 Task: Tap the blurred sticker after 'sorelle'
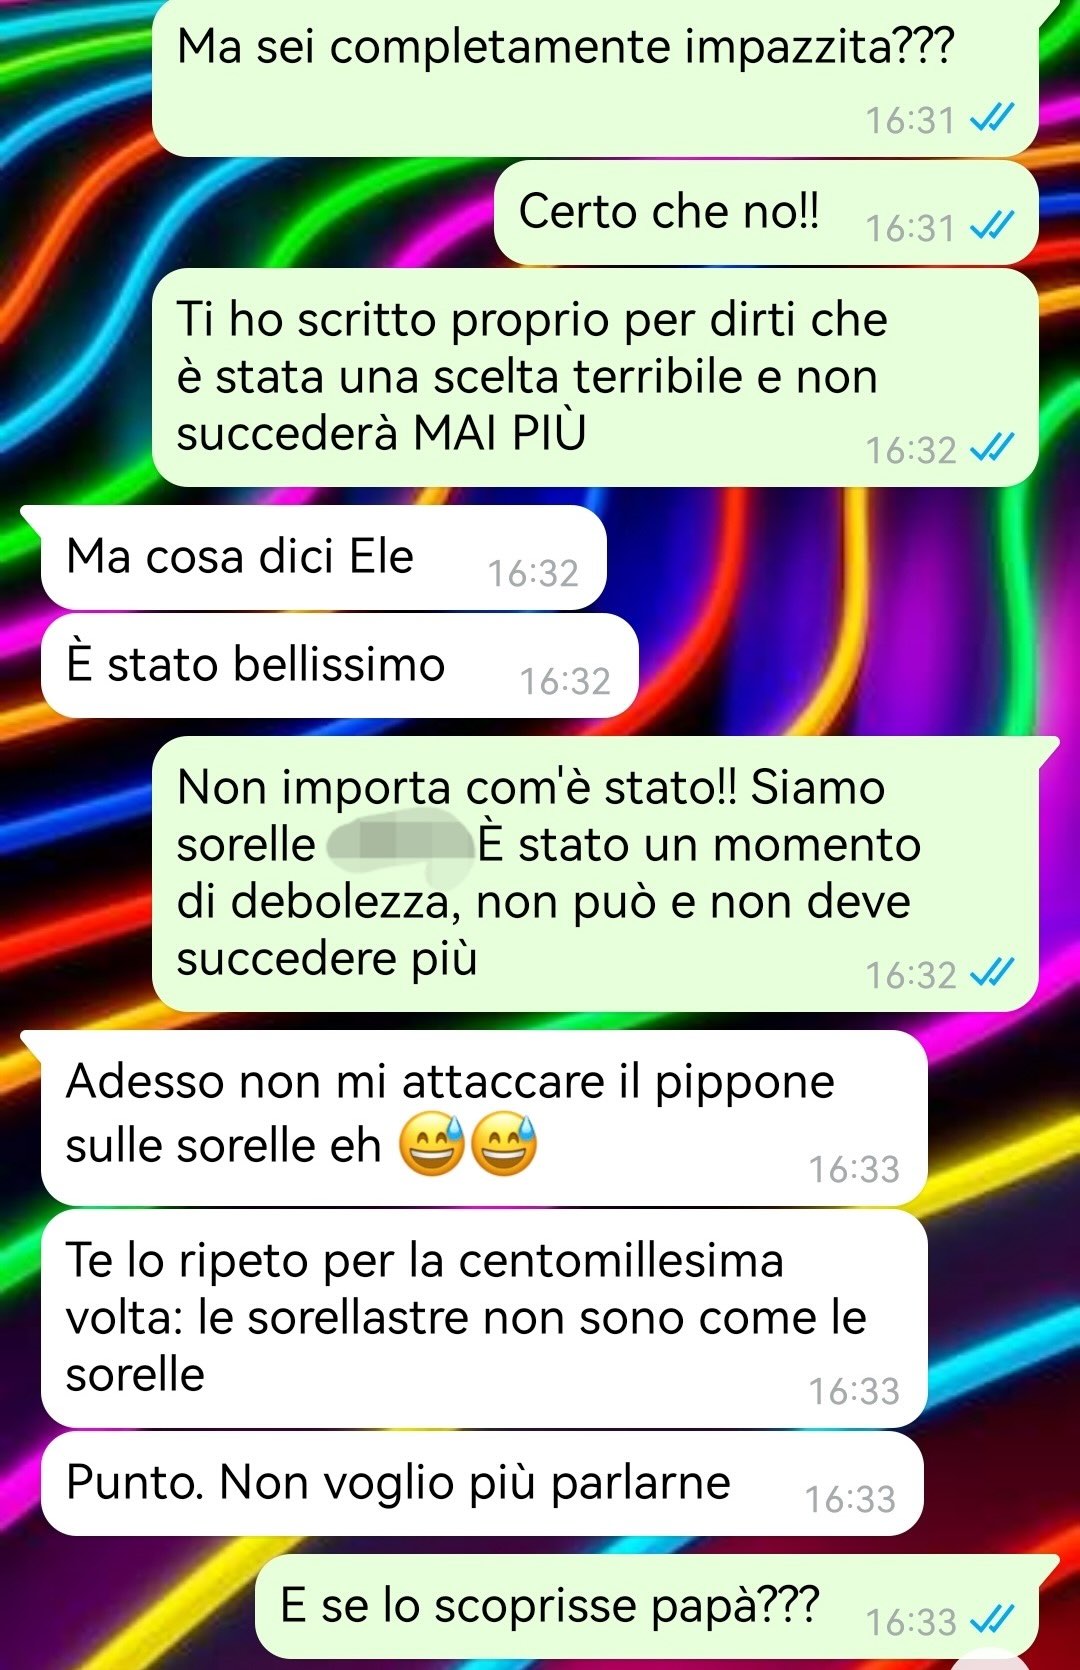(x=398, y=843)
